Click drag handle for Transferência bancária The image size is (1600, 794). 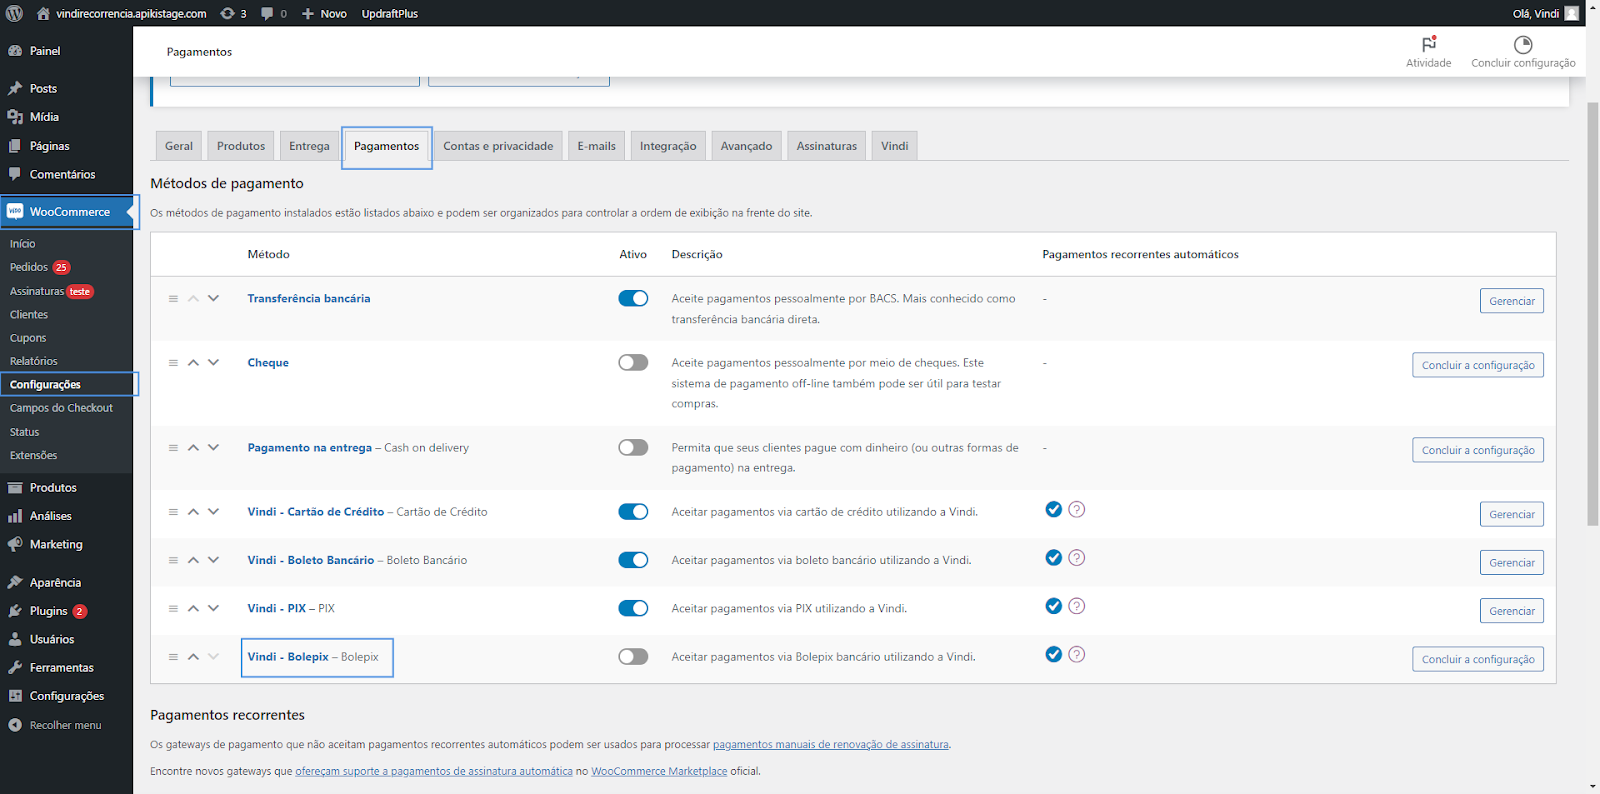tap(173, 299)
